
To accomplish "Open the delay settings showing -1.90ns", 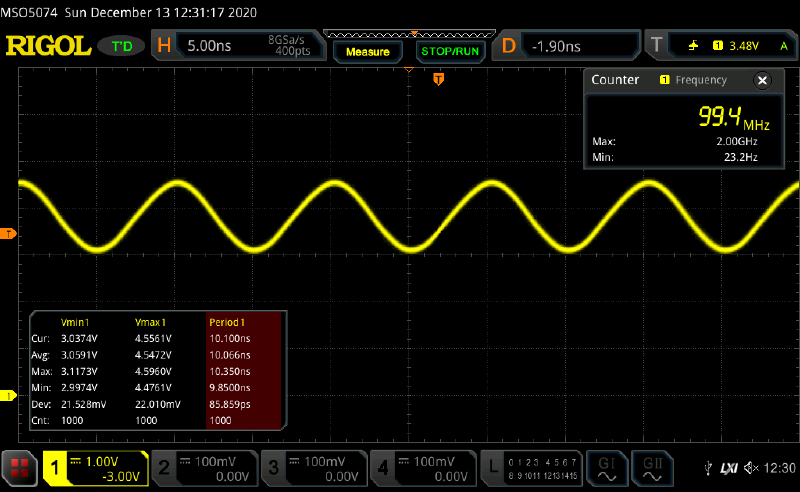I will click(568, 46).
